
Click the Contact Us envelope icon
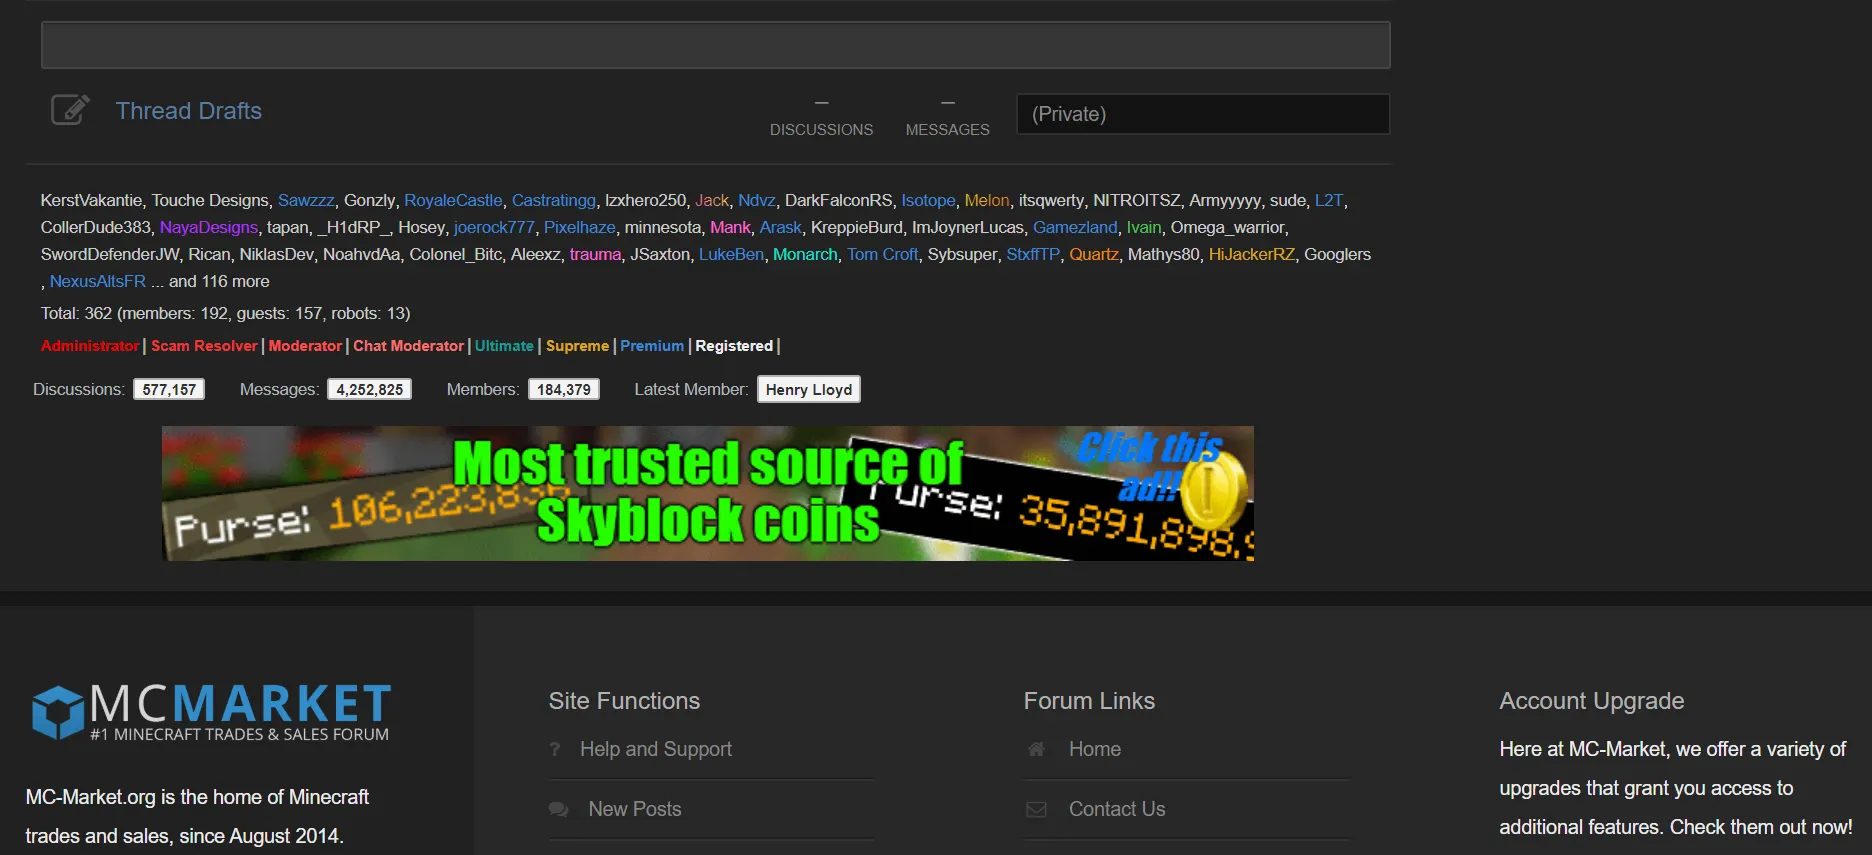click(1037, 809)
